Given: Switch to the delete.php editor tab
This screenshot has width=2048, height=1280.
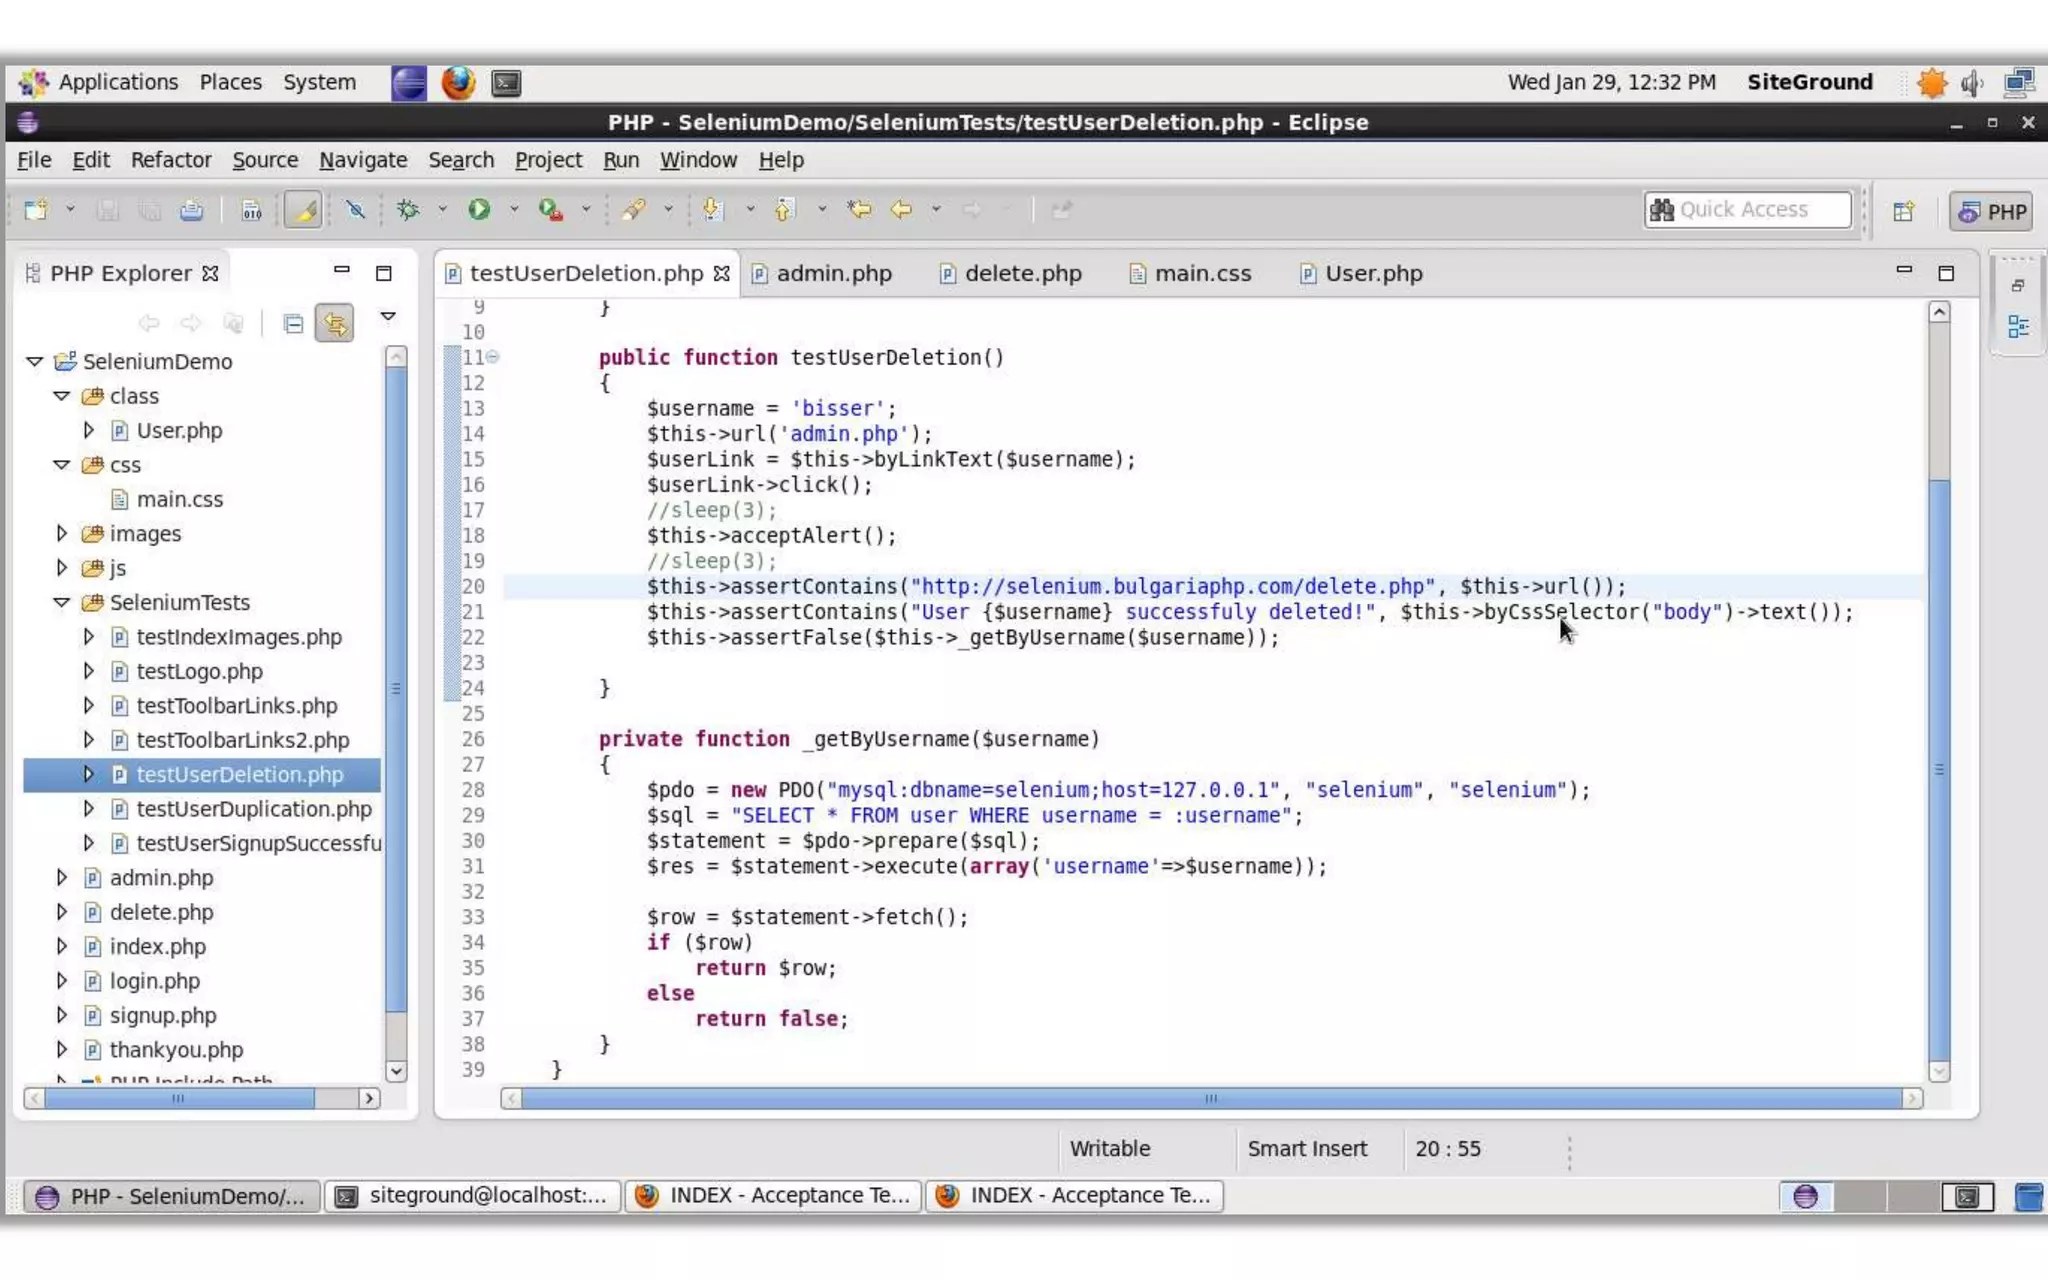Looking at the screenshot, I should (x=1022, y=273).
